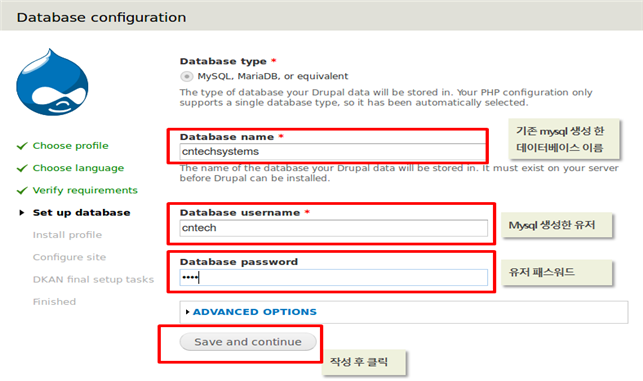Click the Database password label
Screen dimensions: 643x381
239,262
